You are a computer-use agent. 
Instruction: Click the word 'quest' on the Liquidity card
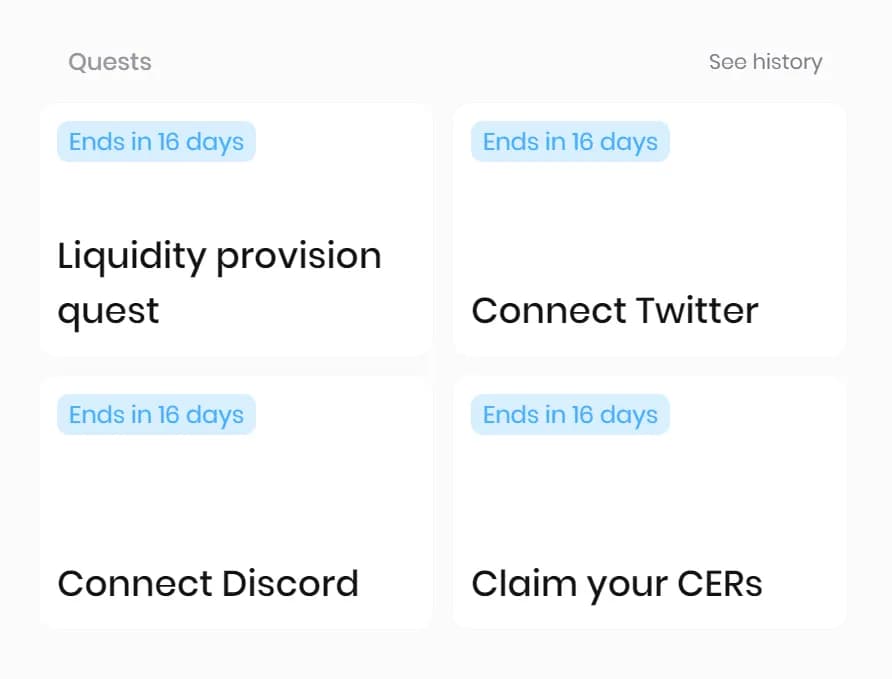click(108, 312)
